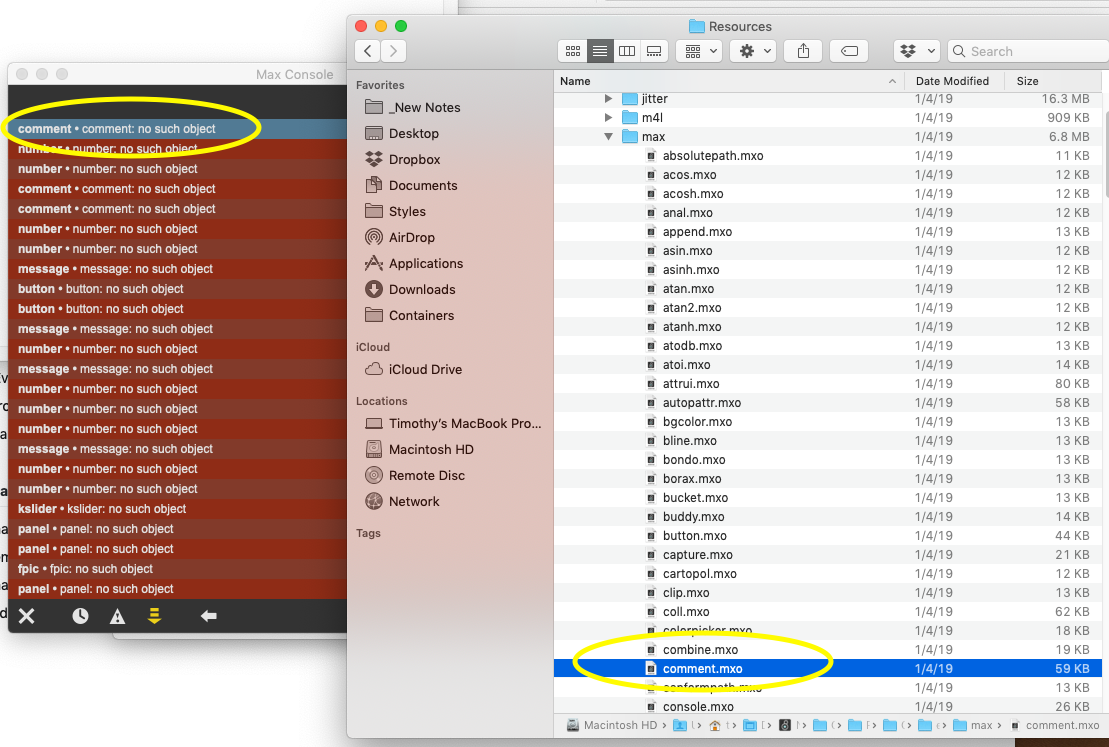The height and width of the screenshot is (747, 1109).
Task: Toggle the clock time display in Max Console
Action: (x=81, y=616)
